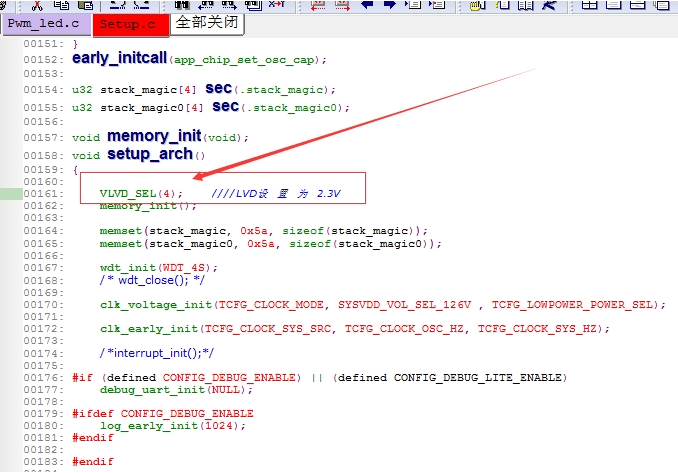Click the opening brace on line 159
The width and height of the screenshot is (678, 473).
click(x=75, y=169)
